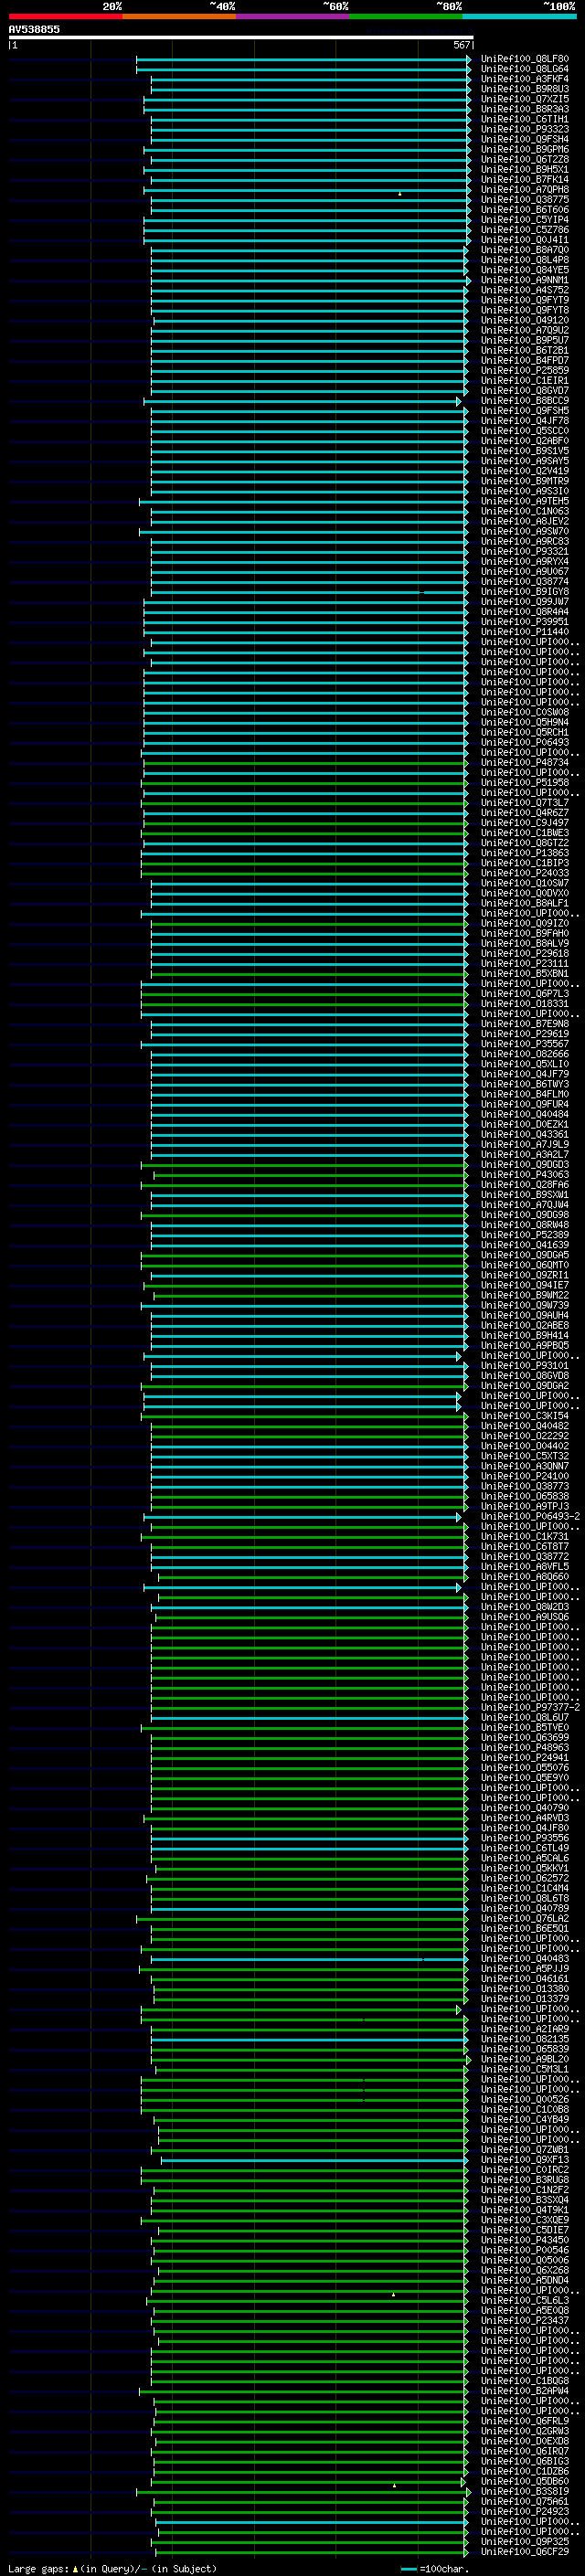Select the AV538855 query name

34,29
